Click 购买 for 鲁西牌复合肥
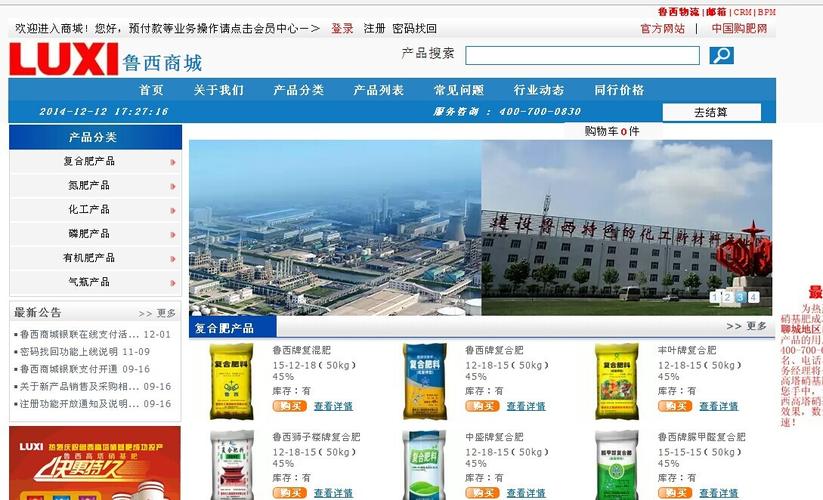Image resolution: width=823 pixels, height=500 pixels. tap(482, 406)
